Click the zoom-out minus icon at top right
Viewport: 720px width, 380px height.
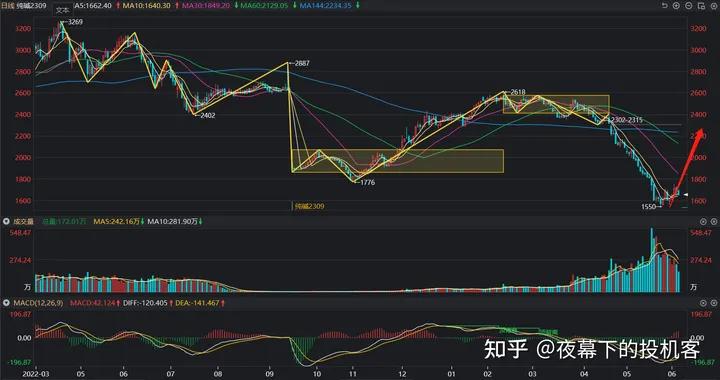(x=688, y=6)
